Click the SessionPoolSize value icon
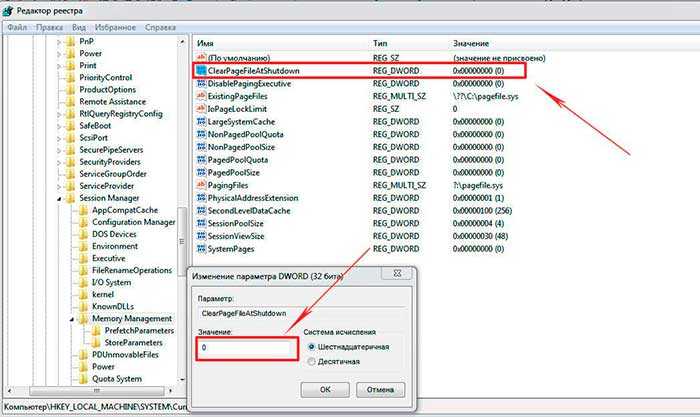Viewport: 700px width, 417px height. point(201,223)
